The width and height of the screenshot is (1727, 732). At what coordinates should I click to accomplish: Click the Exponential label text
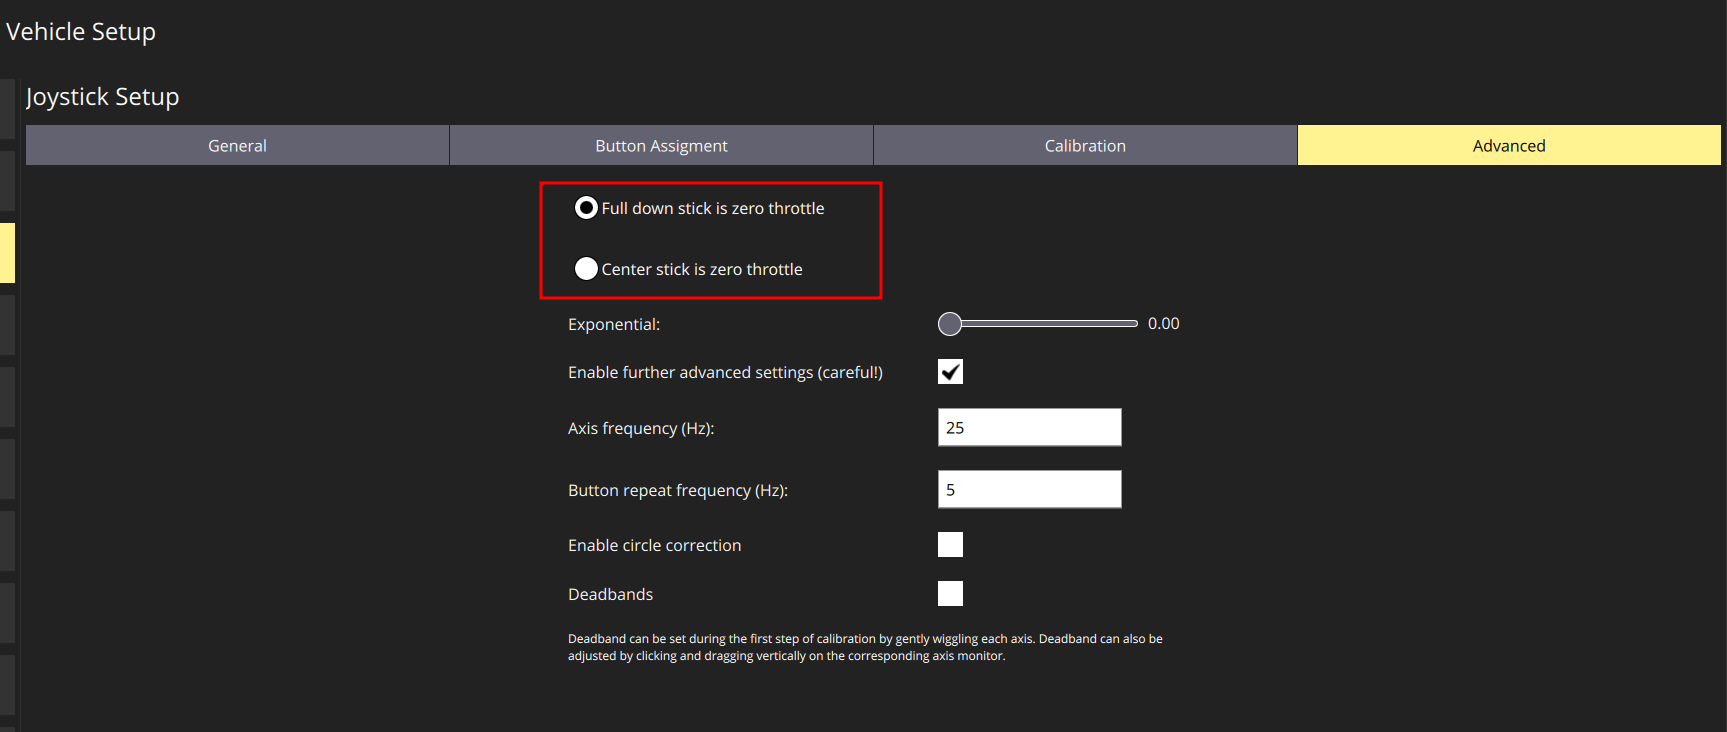(614, 325)
